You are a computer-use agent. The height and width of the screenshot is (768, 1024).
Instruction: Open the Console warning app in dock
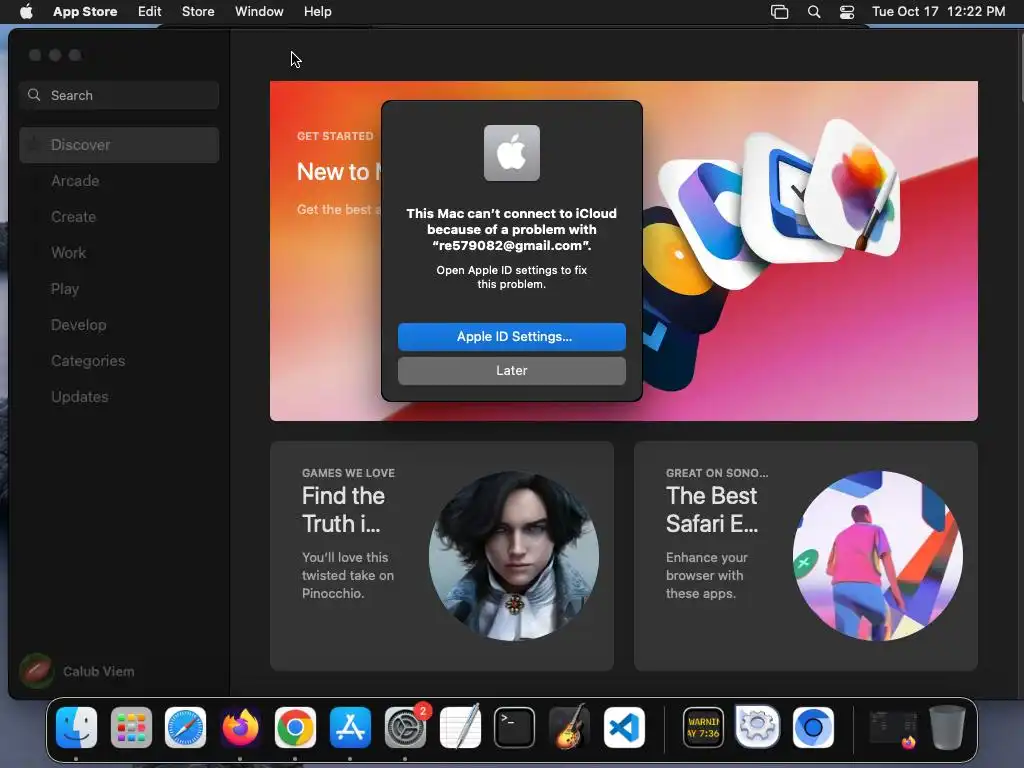pyautogui.click(x=703, y=727)
